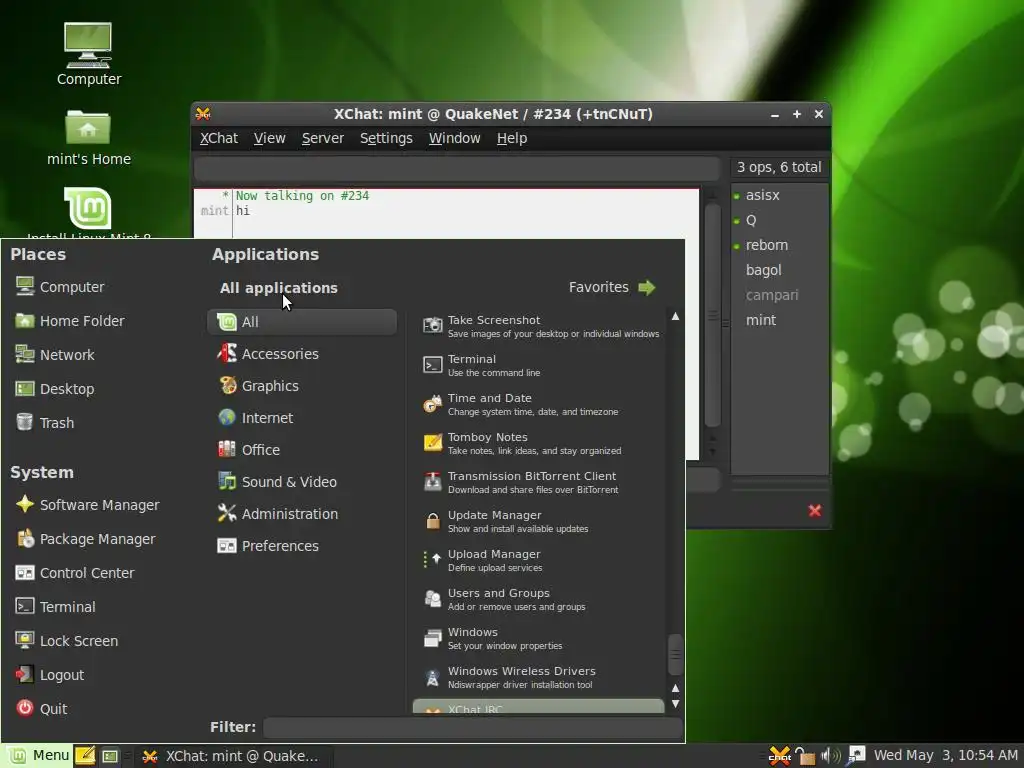Select Office category
The width and height of the screenshot is (1024, 768).
[x=302, y=450]
